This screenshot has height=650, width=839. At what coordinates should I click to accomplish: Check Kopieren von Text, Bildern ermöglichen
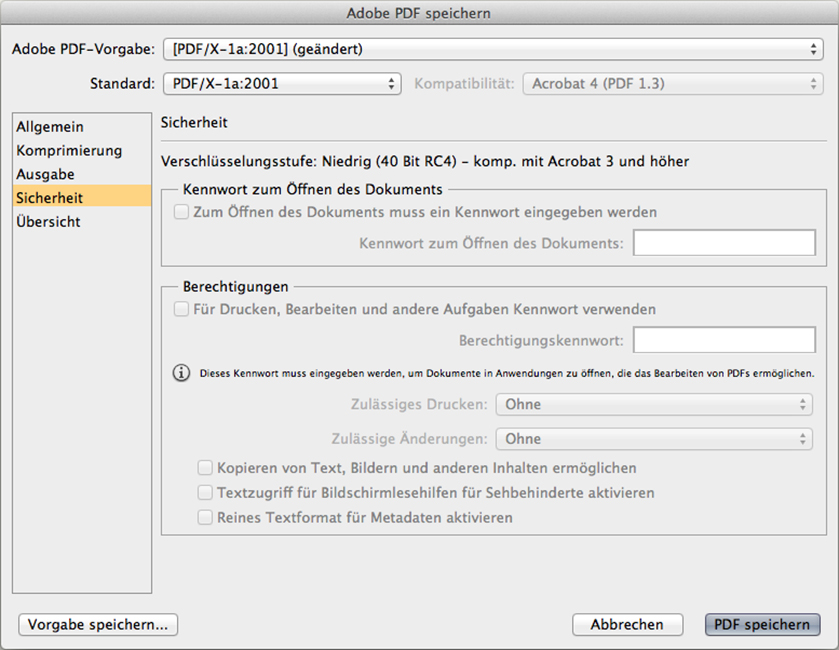click(x=205, y=468)
